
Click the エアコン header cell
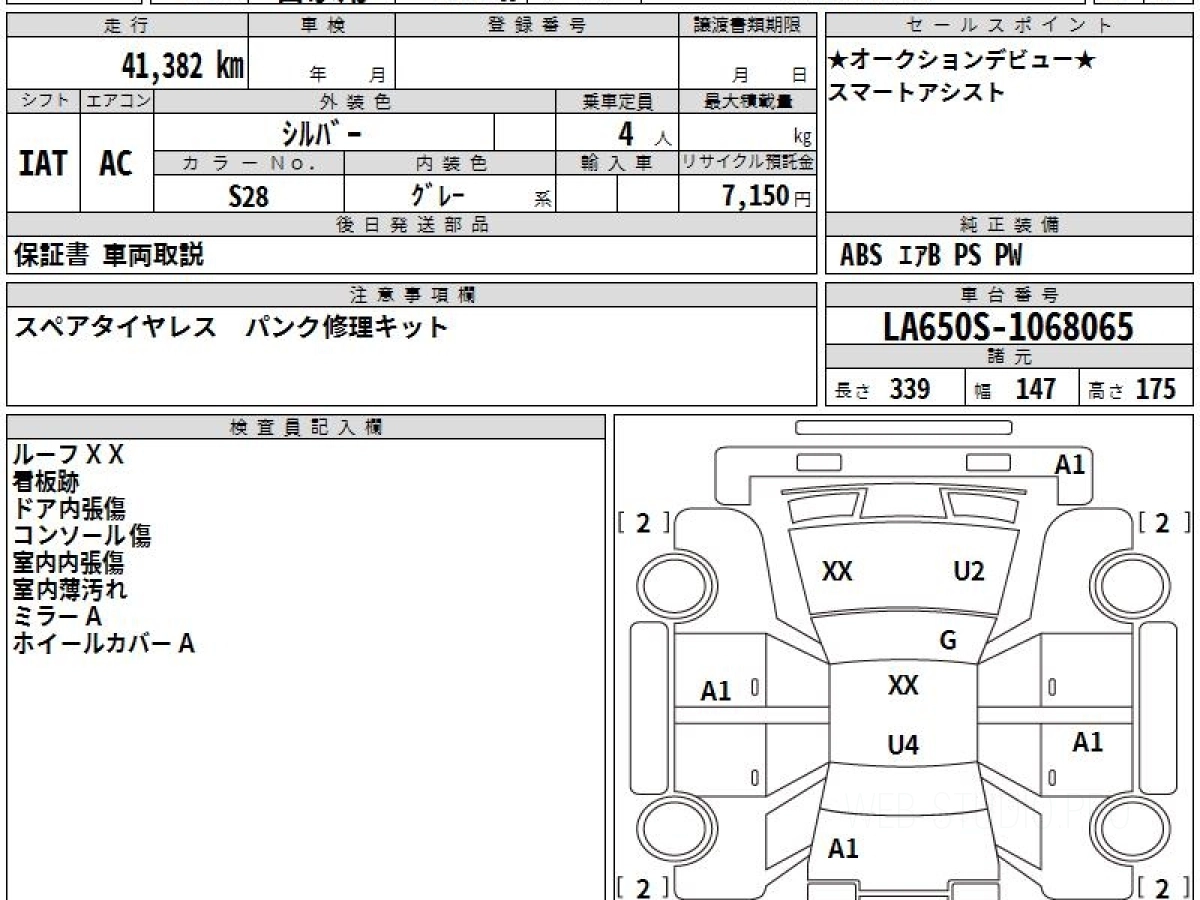pyautogui.click(x=118, y=101)
